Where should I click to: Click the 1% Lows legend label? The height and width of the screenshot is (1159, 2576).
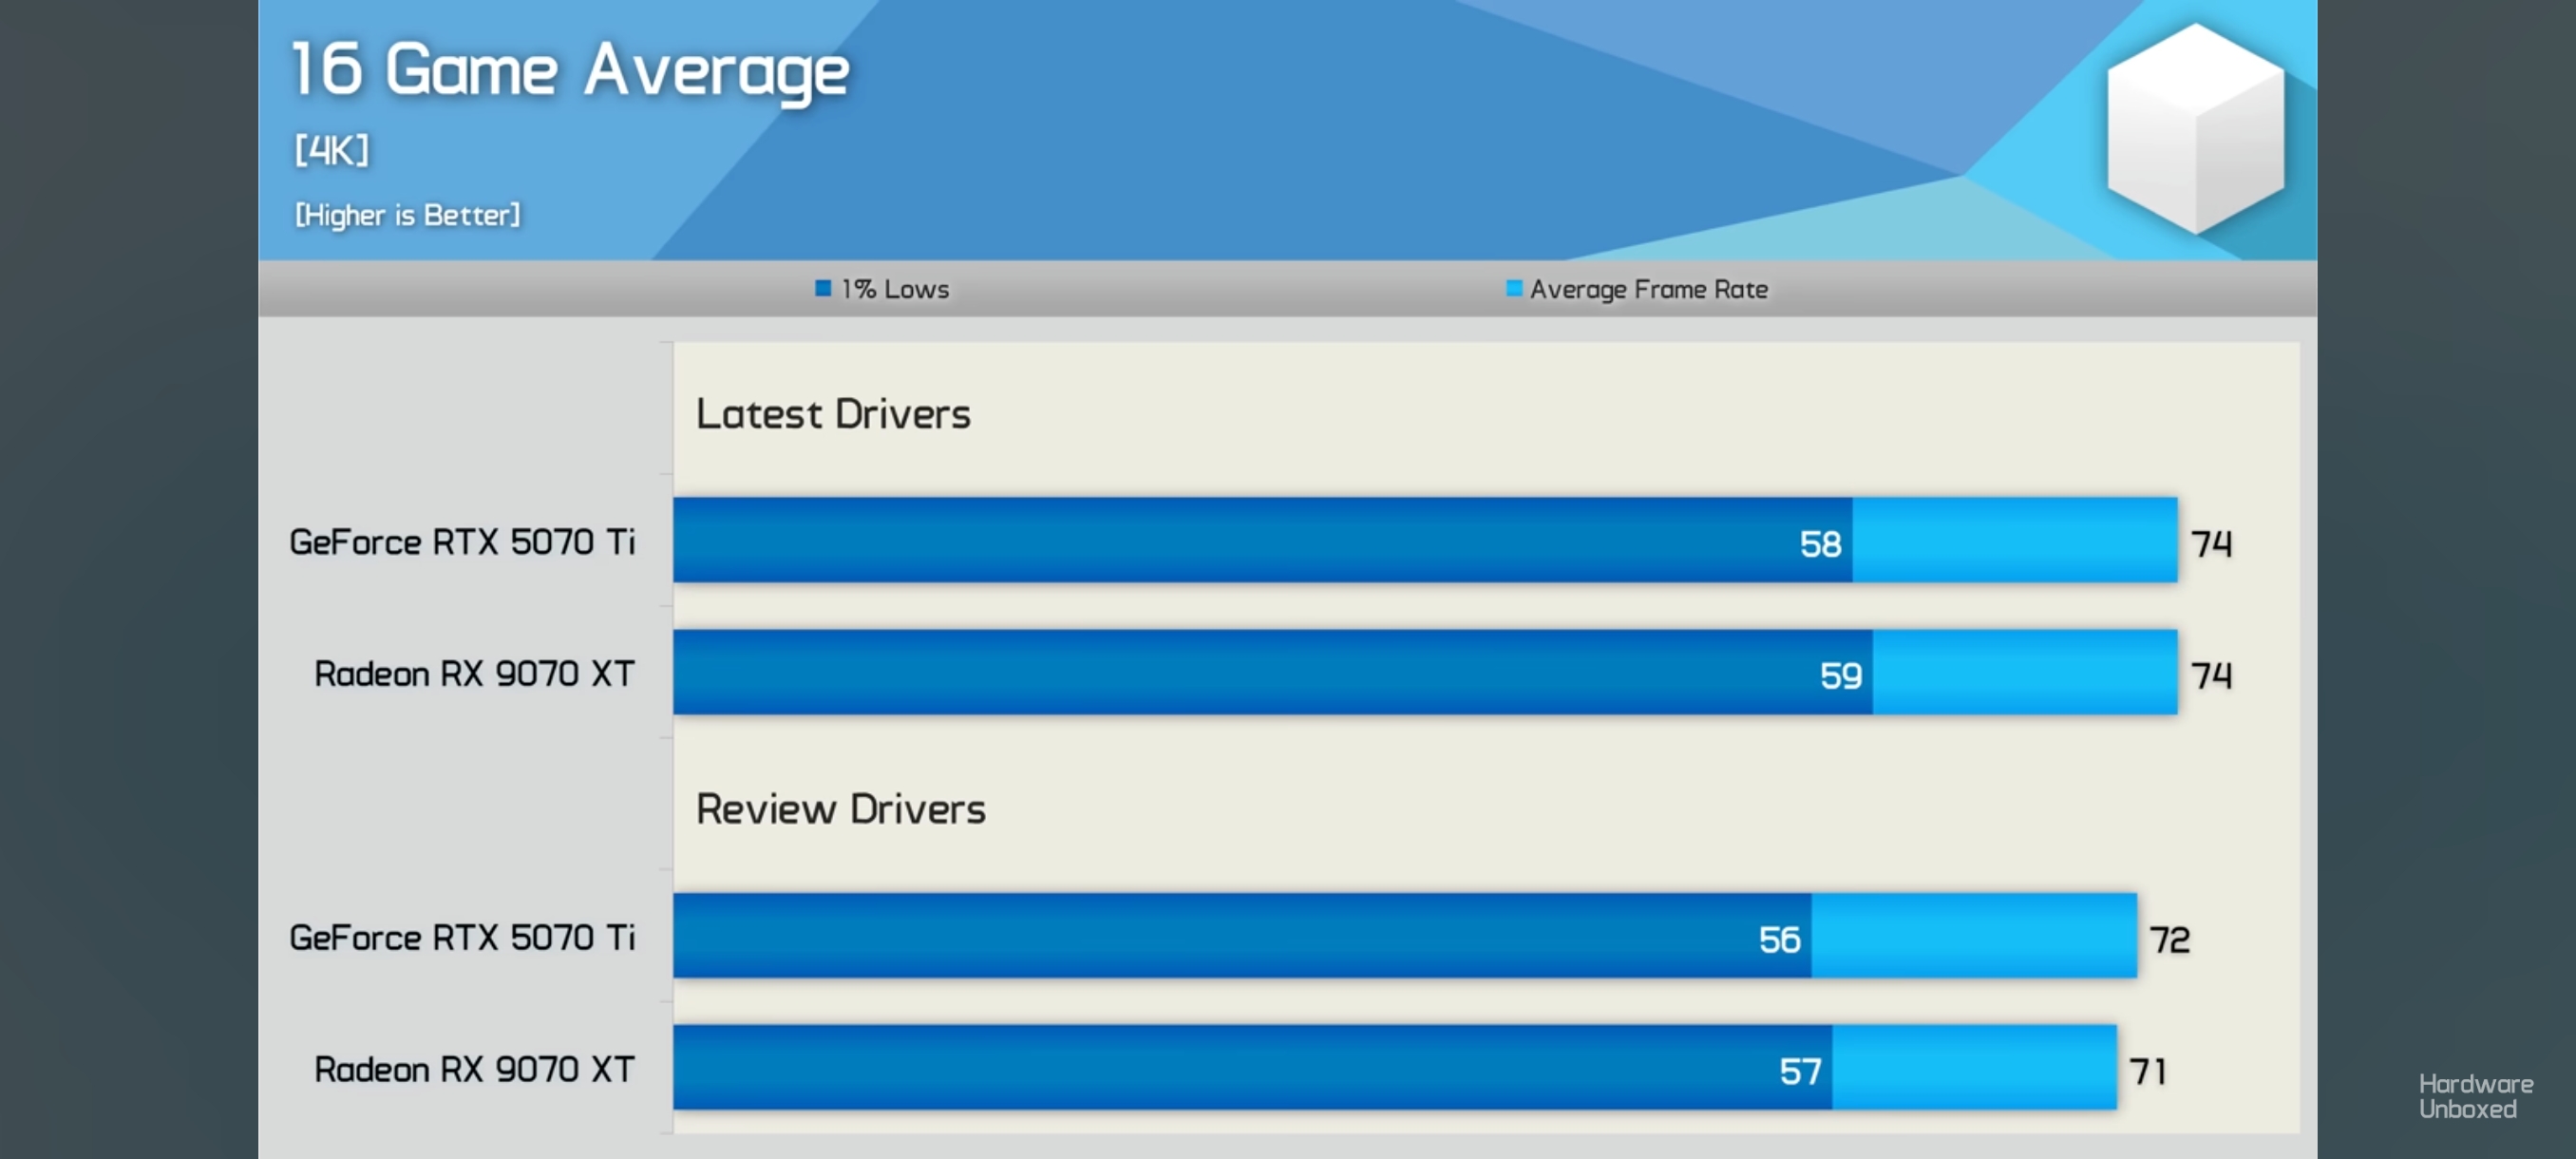[895, 290]
